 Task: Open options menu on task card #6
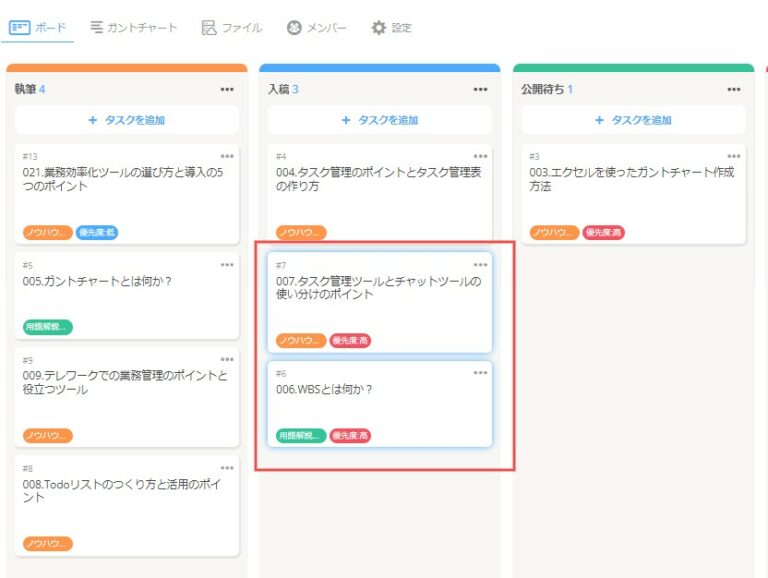coord(481,373)
